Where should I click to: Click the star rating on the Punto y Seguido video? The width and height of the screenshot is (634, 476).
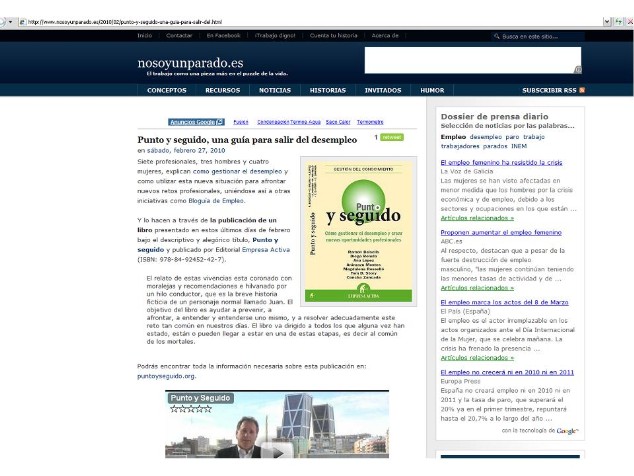tap(190, 408)
